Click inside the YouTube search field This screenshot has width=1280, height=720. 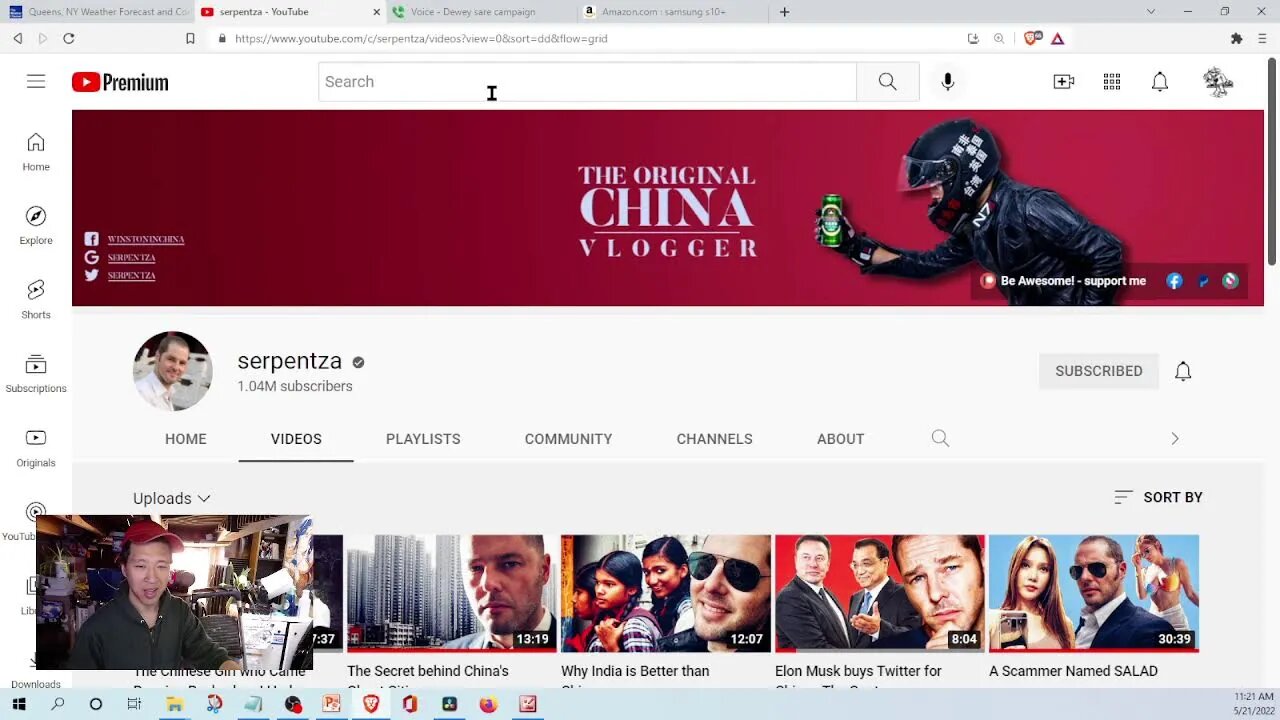pyautogui.click(x=587, y=82)
